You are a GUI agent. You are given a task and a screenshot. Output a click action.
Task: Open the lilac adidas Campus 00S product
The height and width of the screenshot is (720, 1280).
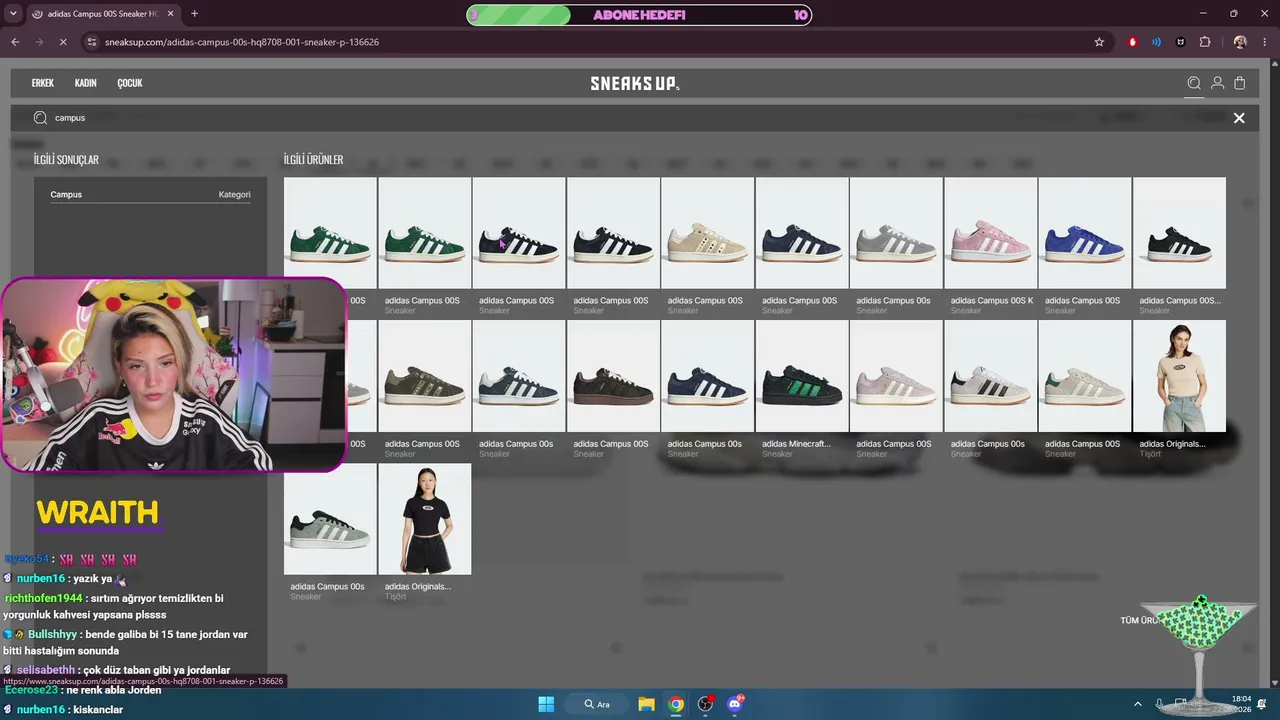[x=895, y=390]
